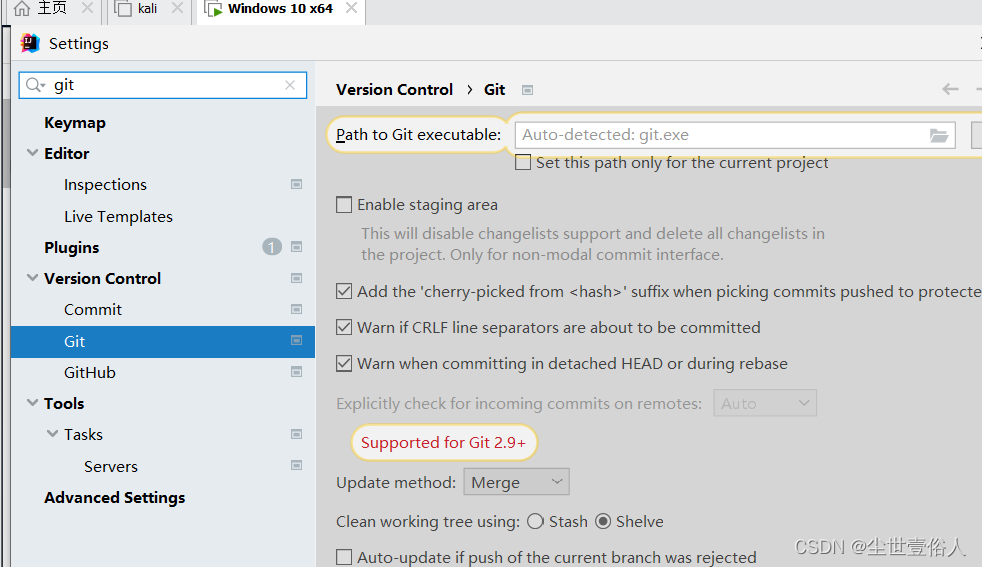The width and height of the screenshot is (982, 567).
Task: Collapse the Tasks tree node
Action: (x=53, y=434)
